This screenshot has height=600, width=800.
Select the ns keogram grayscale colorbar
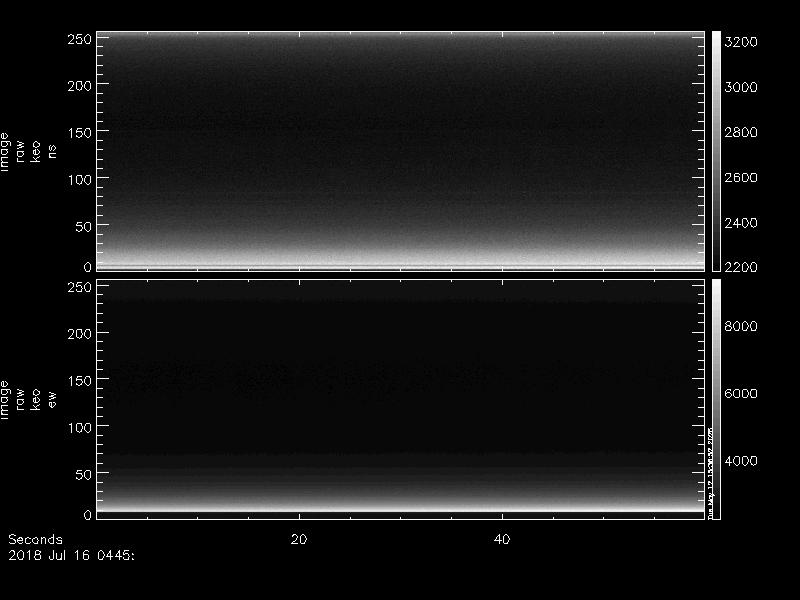pos(716,151)
